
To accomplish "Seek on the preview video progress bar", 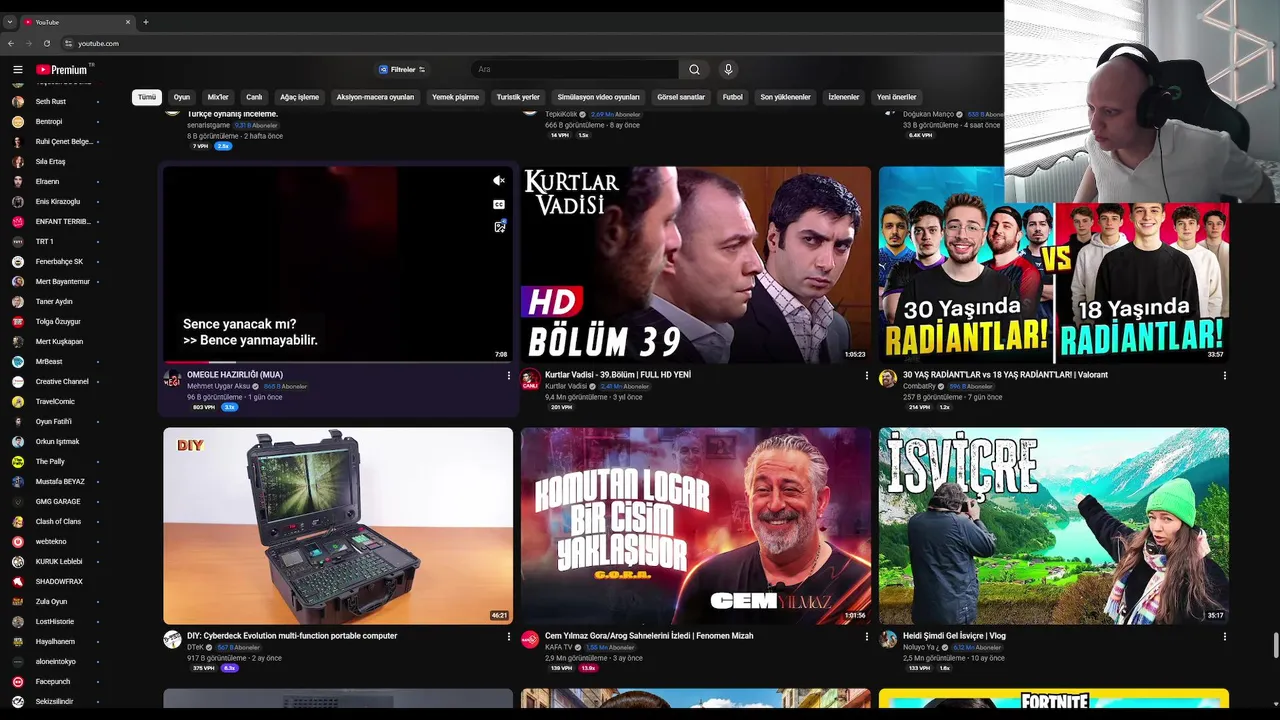I will click(x=338, y=362).
